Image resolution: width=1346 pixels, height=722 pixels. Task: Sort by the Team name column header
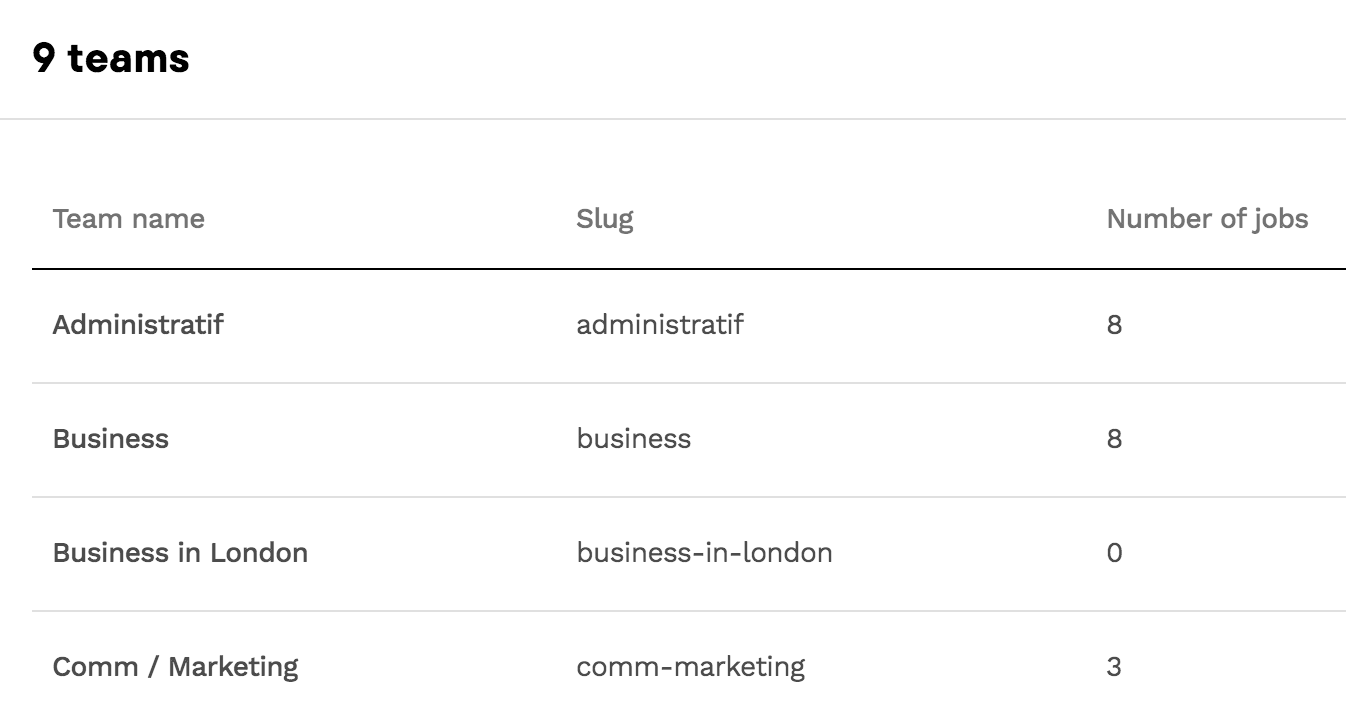point(128,219)
